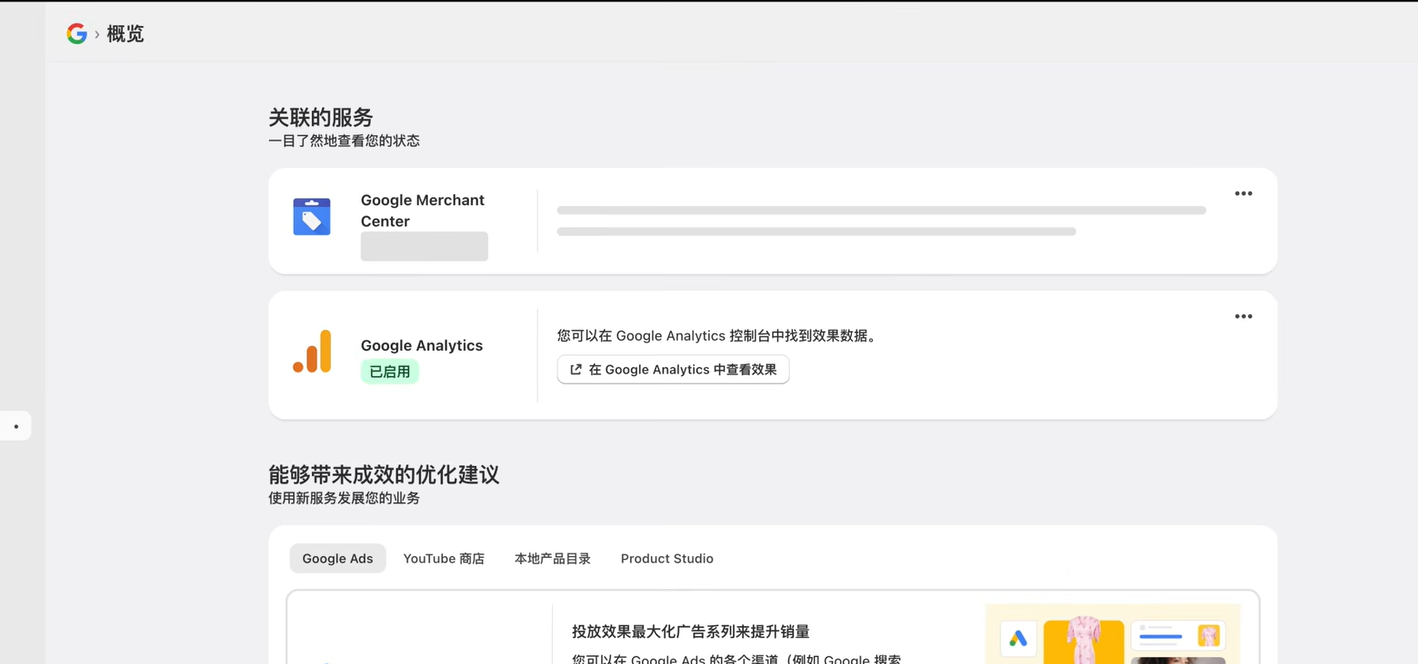Open the Google Merchant Center more options menu

pos(1243,194)
